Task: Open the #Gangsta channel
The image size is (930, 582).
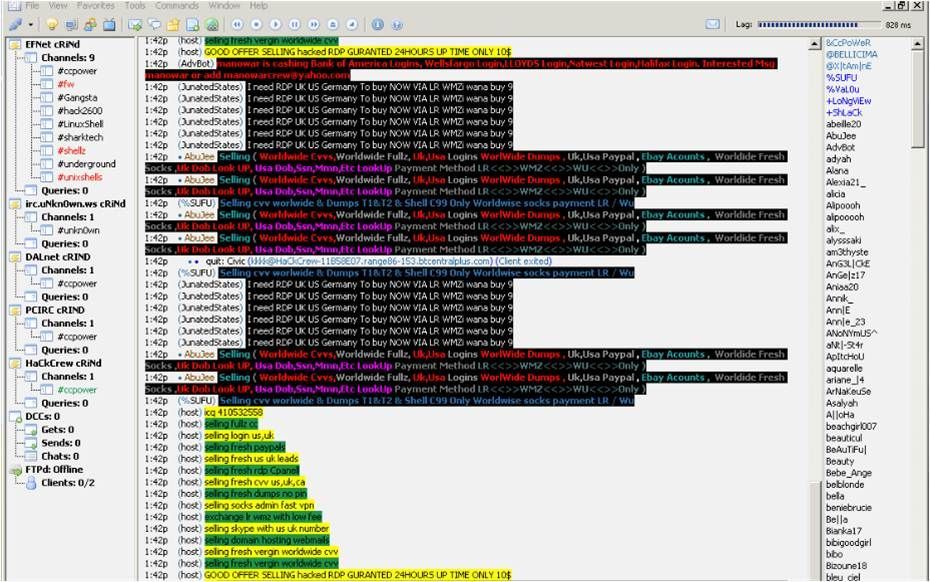Action: tap(77, 97)
